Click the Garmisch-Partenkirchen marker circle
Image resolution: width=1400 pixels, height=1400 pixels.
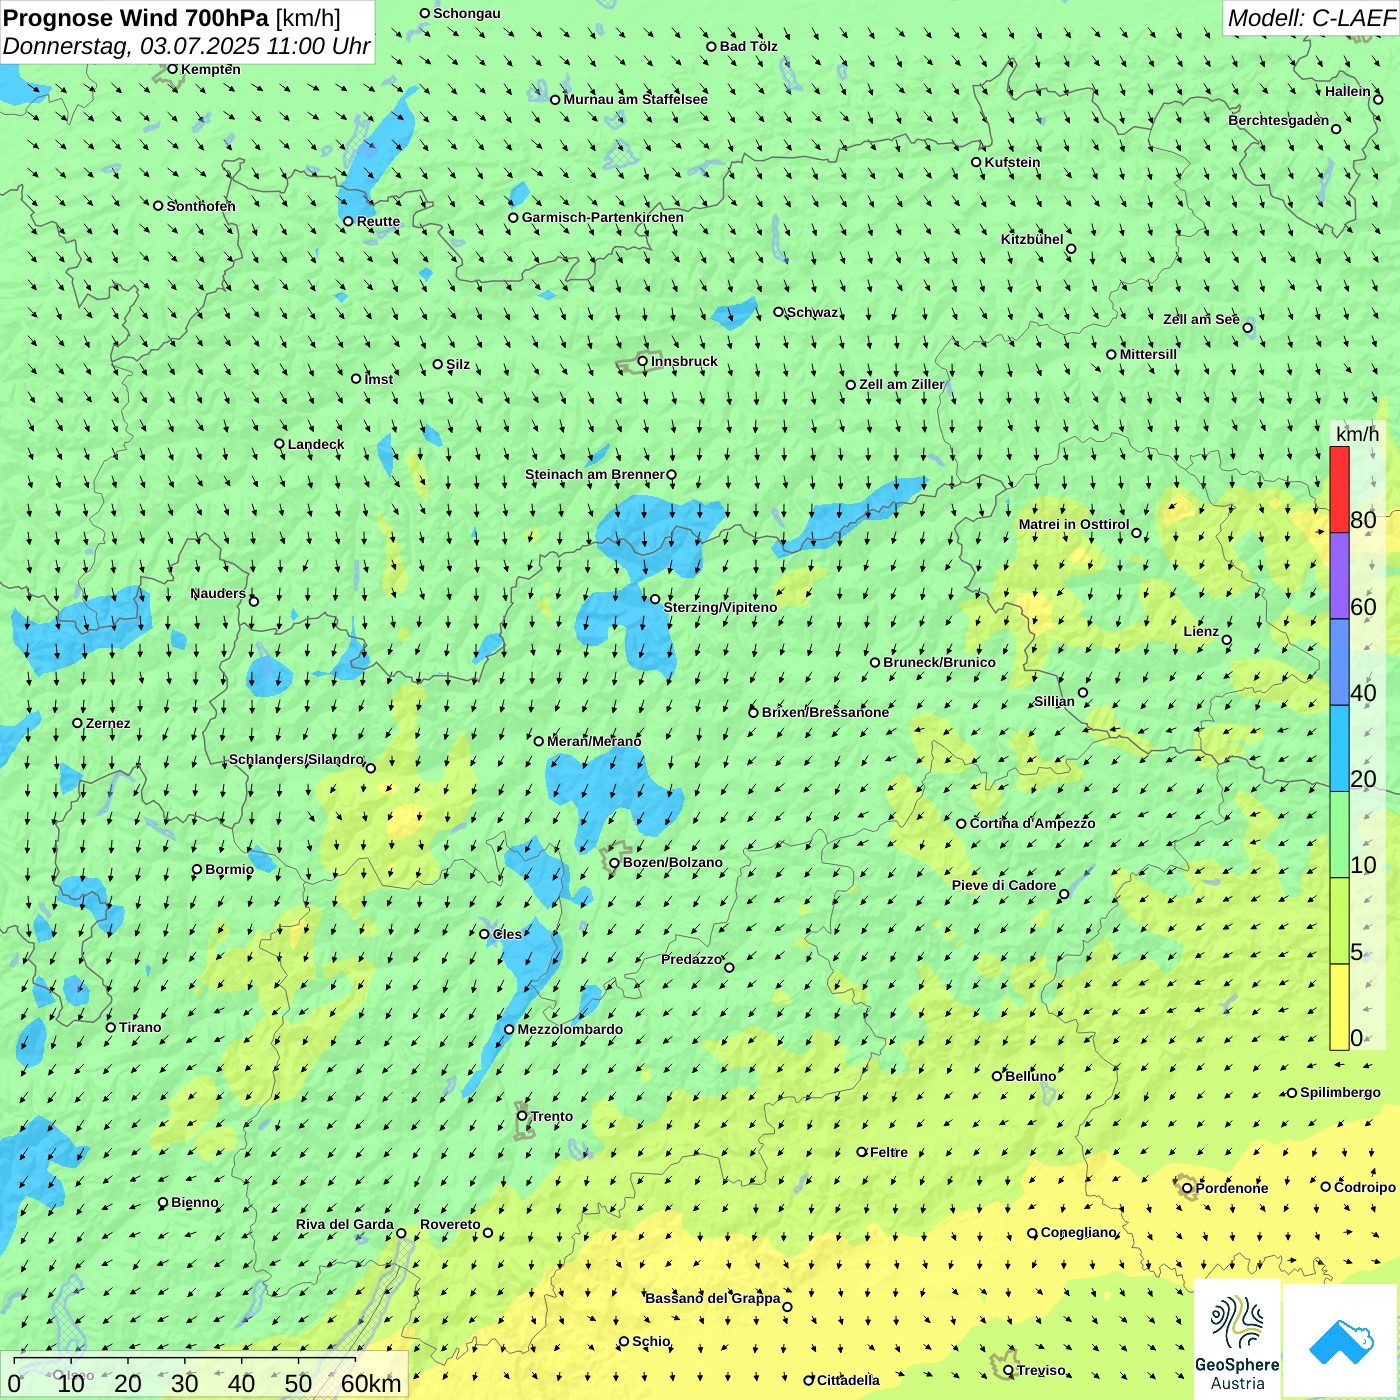pyautogui.click(x=514, y=217)
